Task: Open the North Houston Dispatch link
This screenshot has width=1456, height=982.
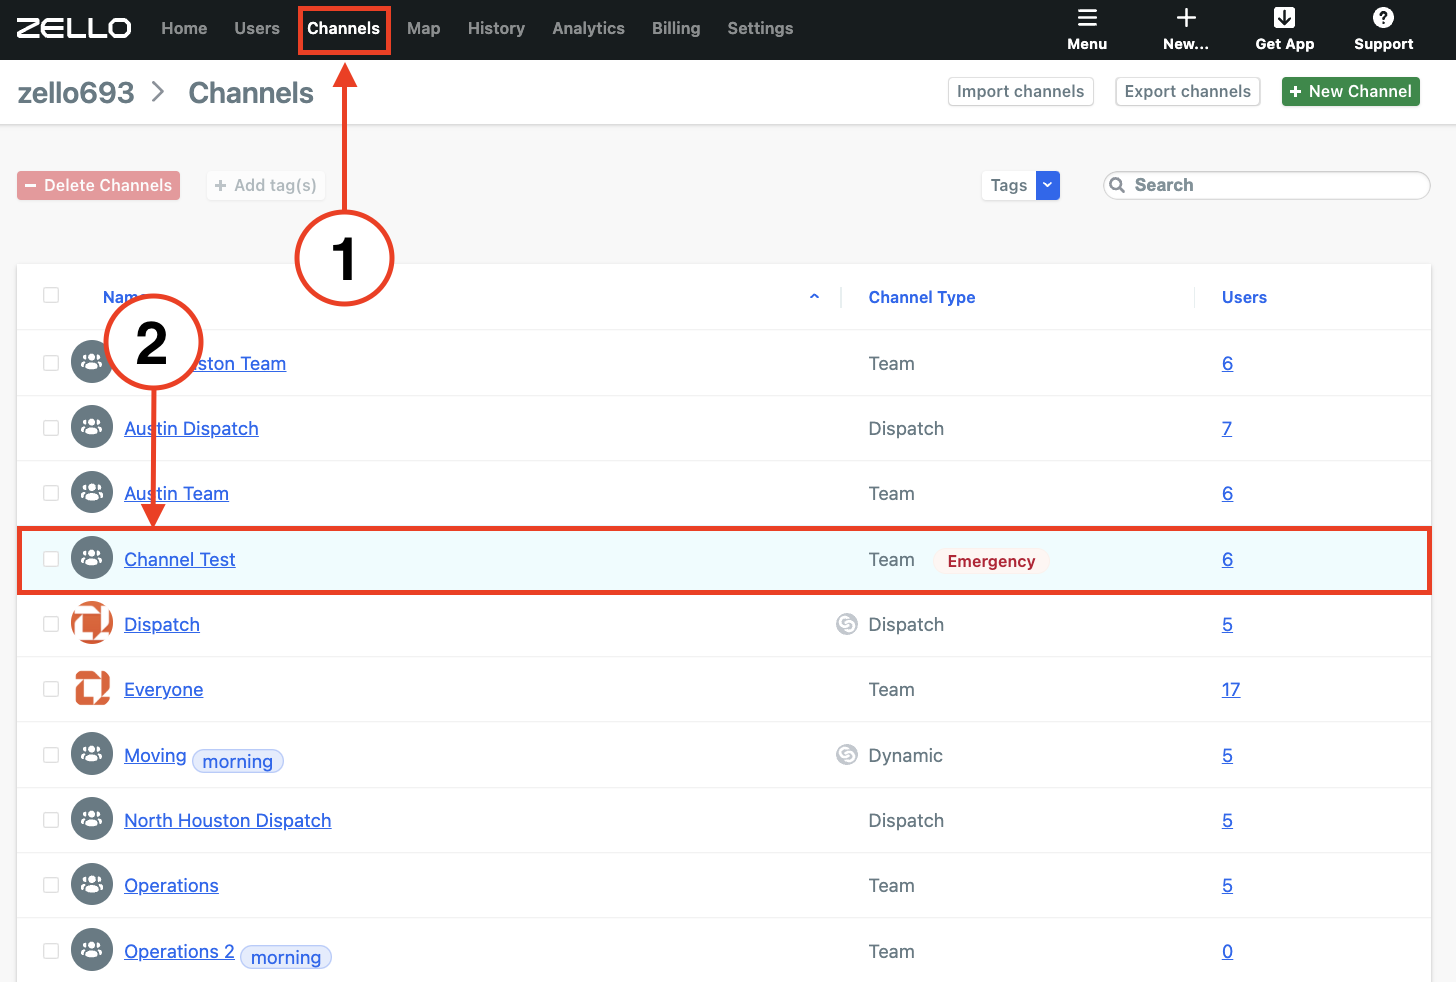Action: pyautogui.click(x=227, y=820)
